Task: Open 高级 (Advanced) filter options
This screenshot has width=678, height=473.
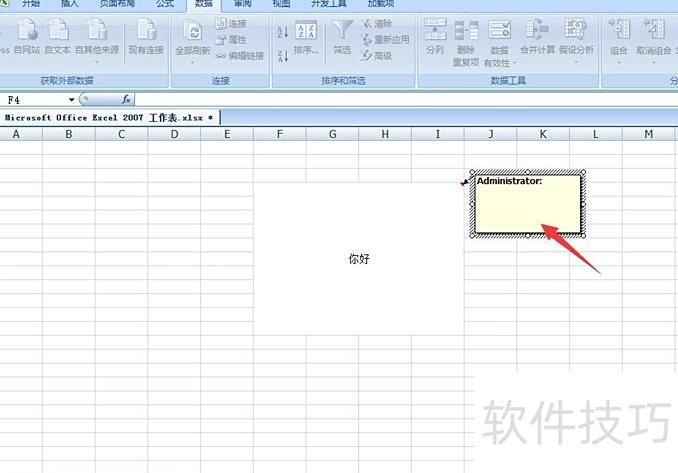Action: (x=377, y=56)
